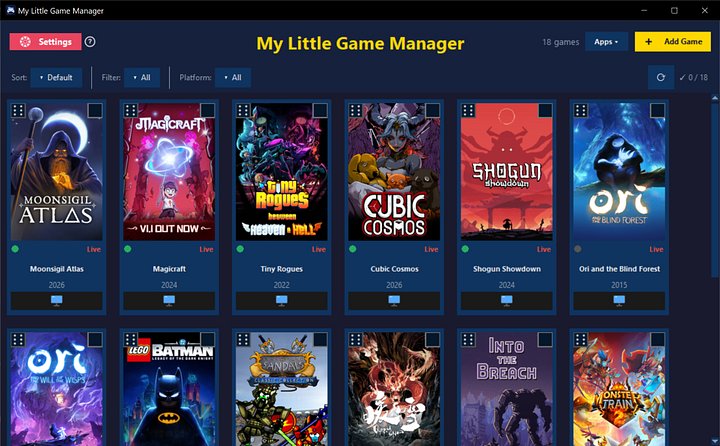Click the app icon in title bar
The height and width of the screenshot is (446, 720).
10,10
